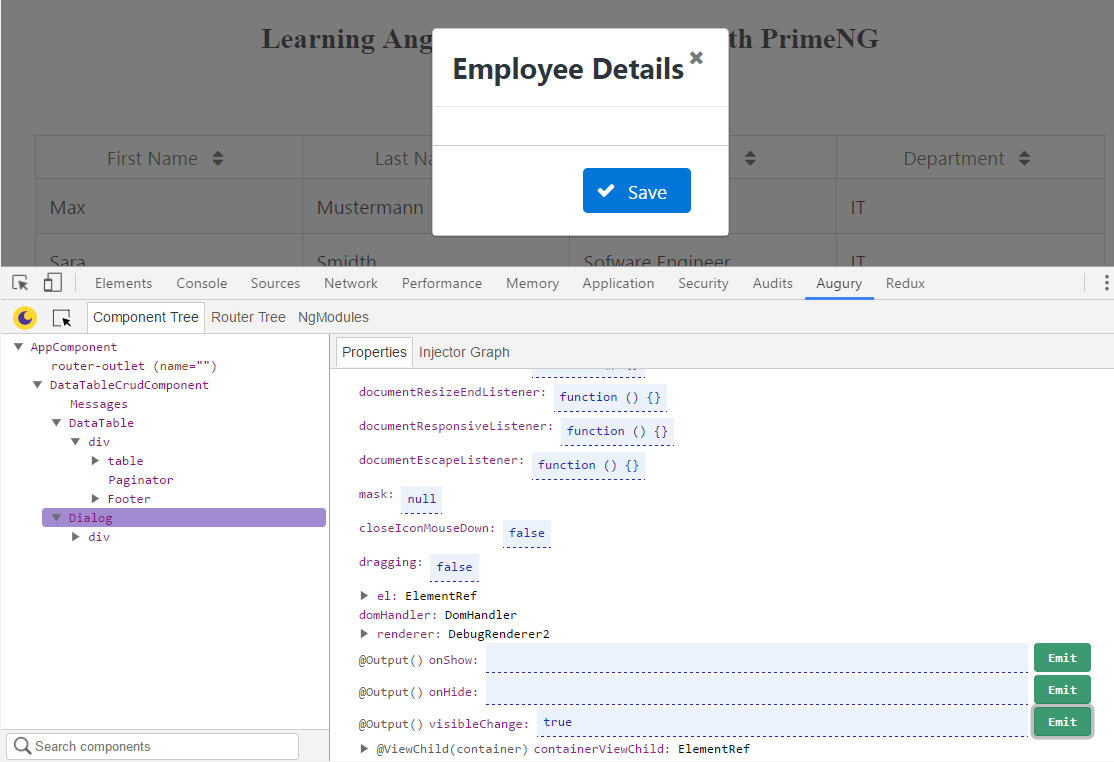Select the Dialog component row

point(184,518)
